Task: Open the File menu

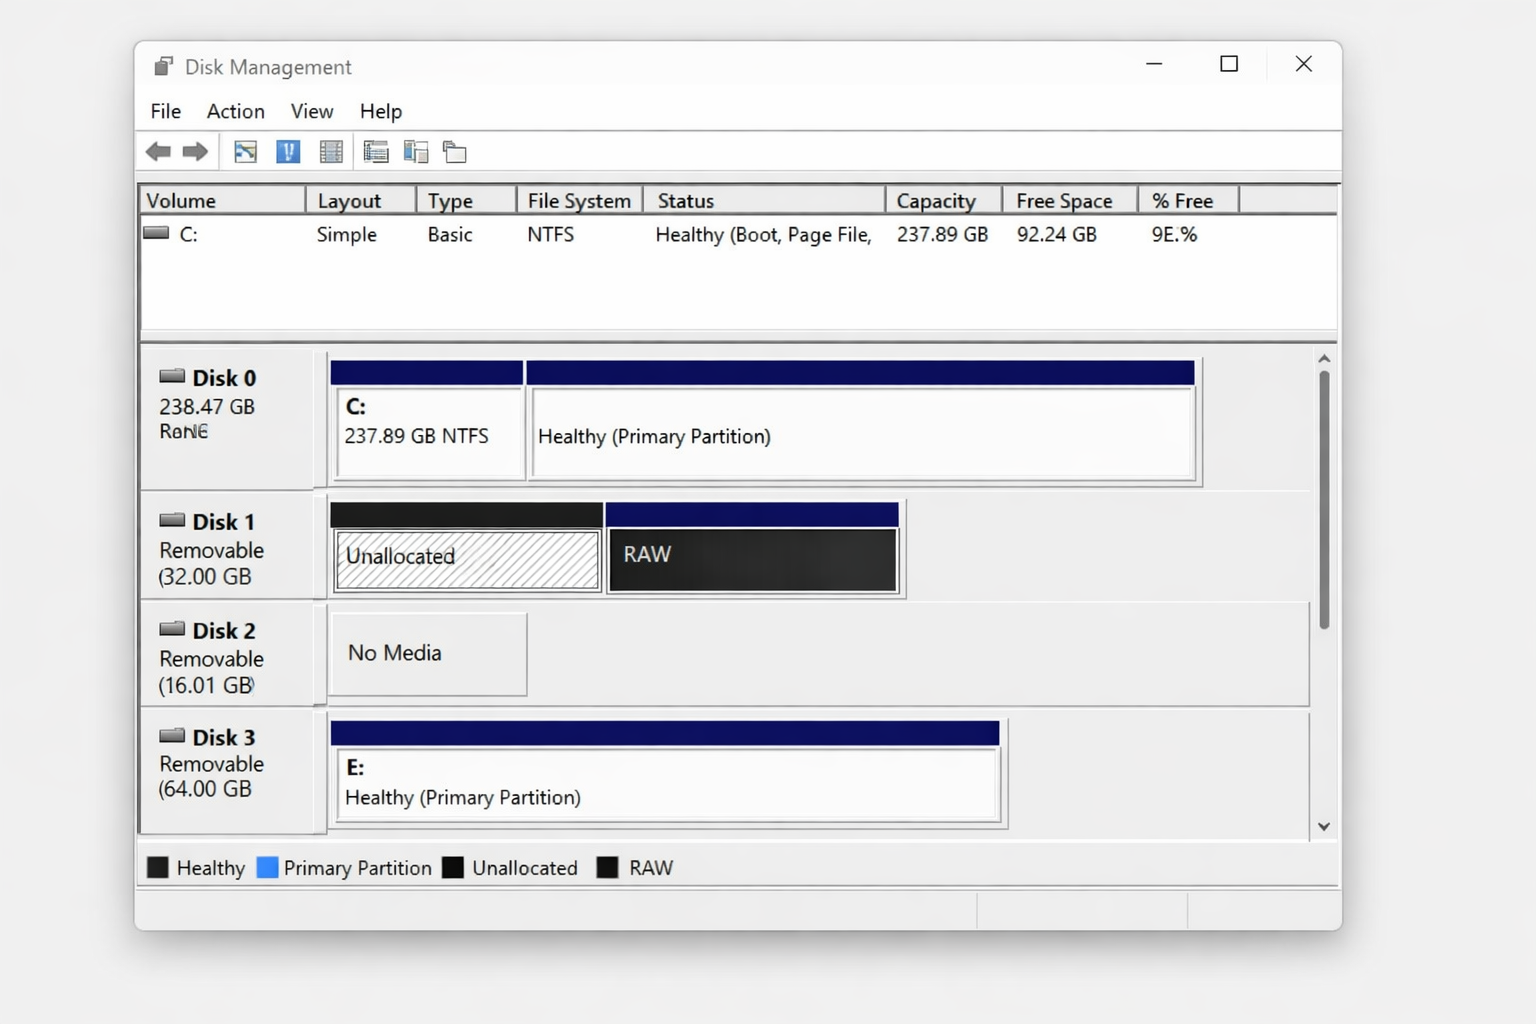Action: [164, 111]
